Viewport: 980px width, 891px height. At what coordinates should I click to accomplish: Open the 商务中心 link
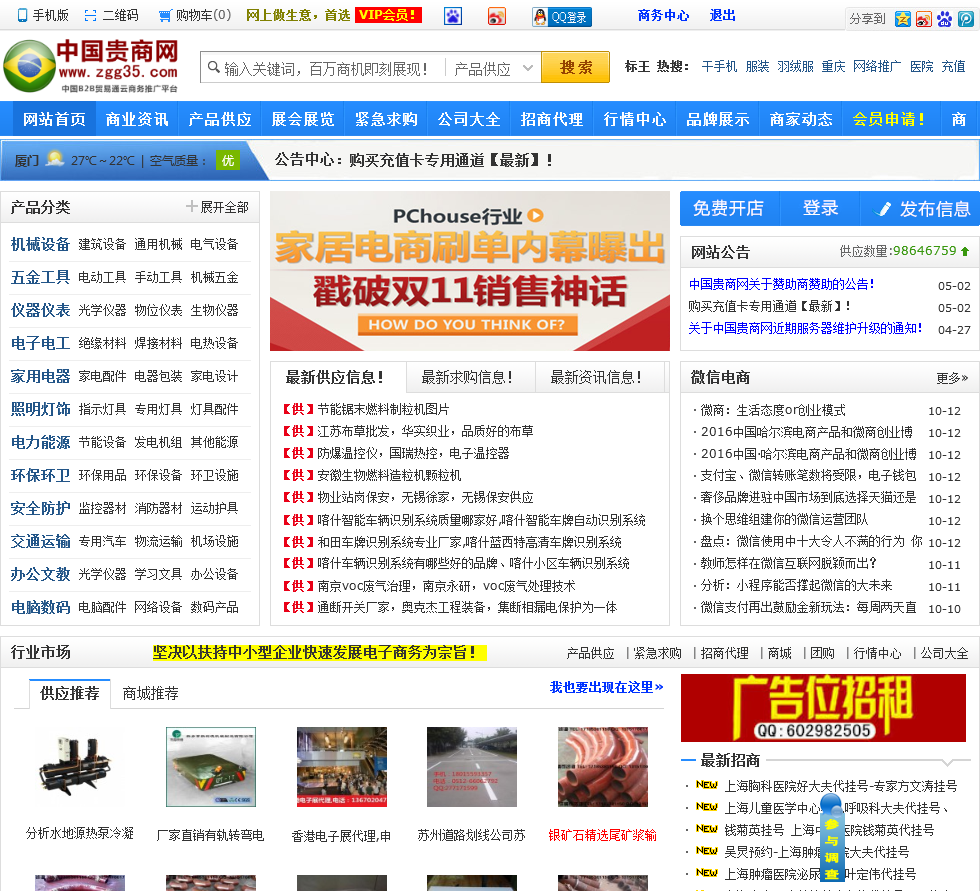(x=663, y=16)
